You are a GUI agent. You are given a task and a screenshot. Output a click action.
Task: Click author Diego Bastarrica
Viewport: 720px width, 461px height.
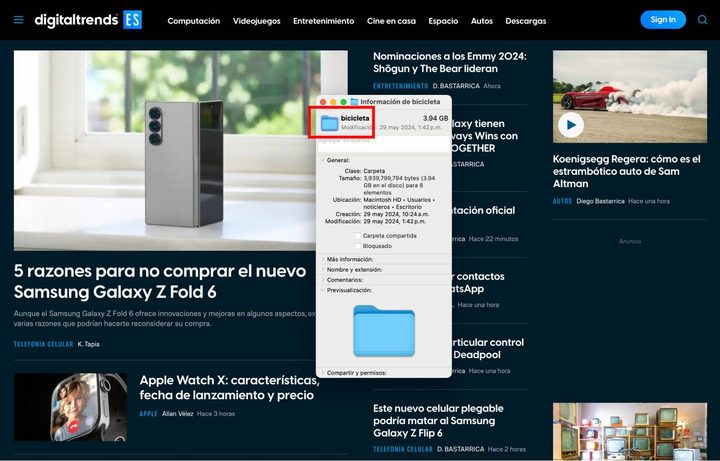[600, 201]
